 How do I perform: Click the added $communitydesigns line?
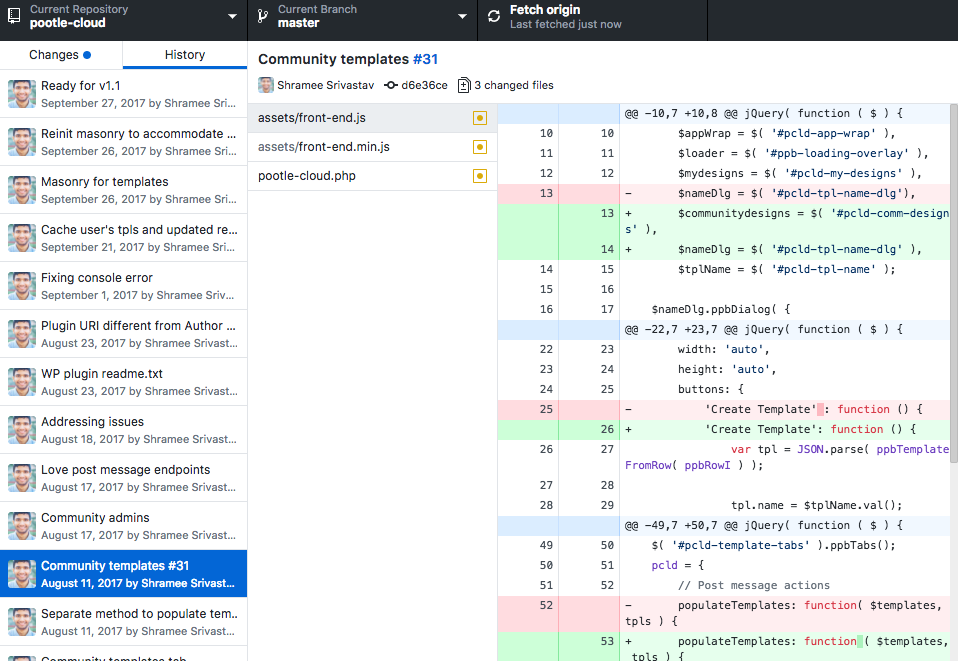(724, 221)
